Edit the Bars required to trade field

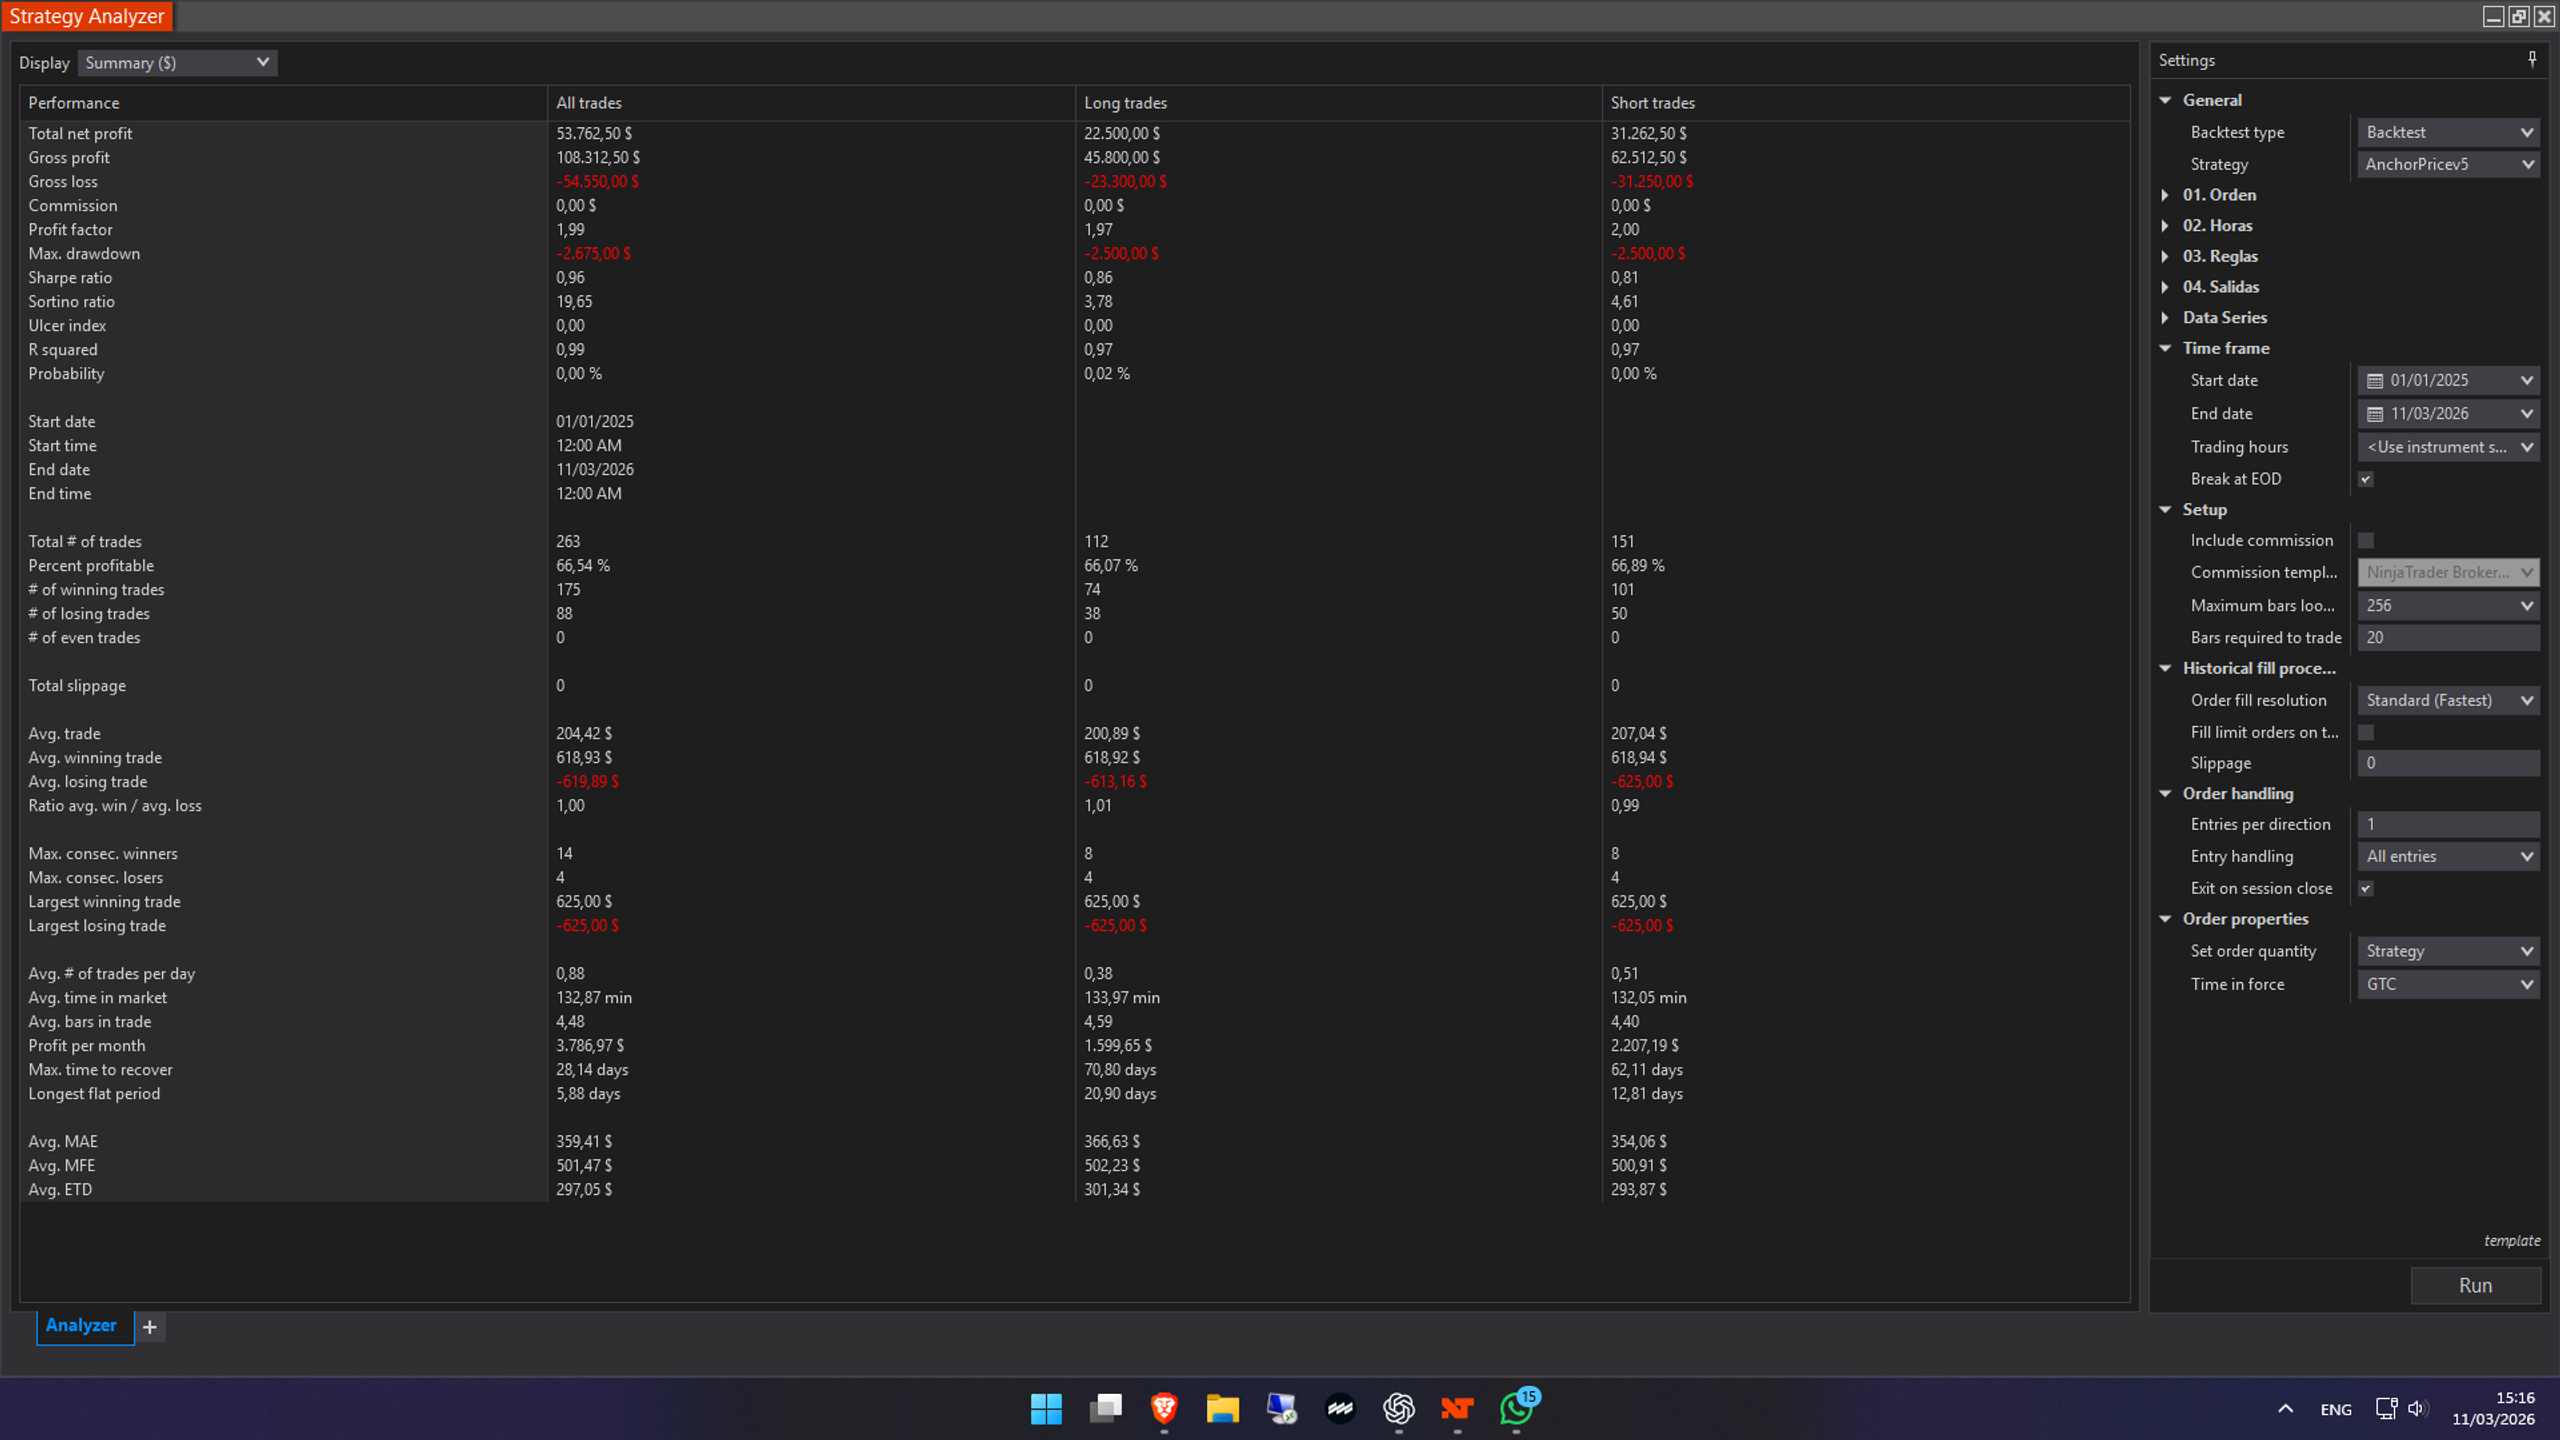[2448, 638]
